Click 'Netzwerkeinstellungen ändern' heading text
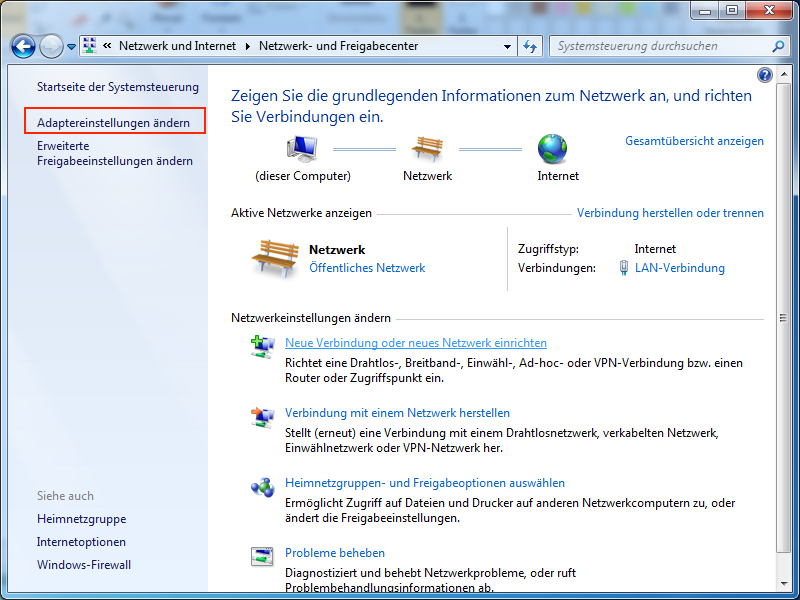 click(x=311, y=318)
